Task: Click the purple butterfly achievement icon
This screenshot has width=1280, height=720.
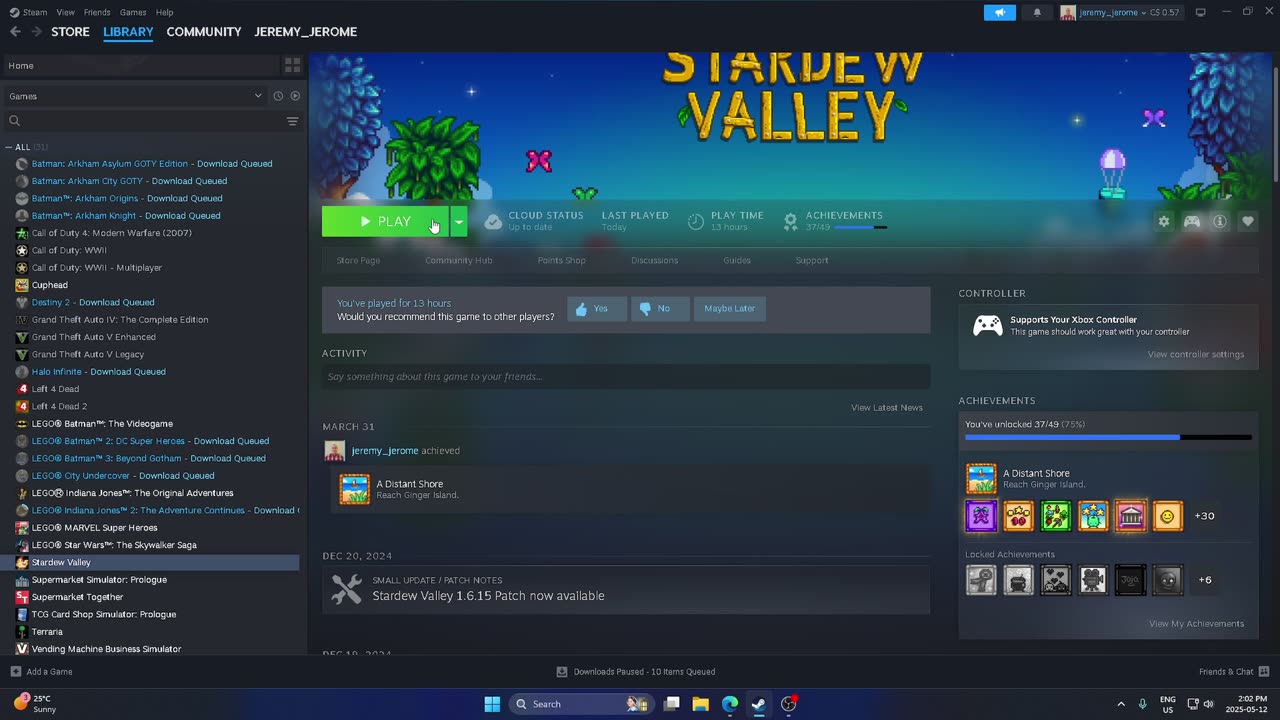Action: click(981, 516)
